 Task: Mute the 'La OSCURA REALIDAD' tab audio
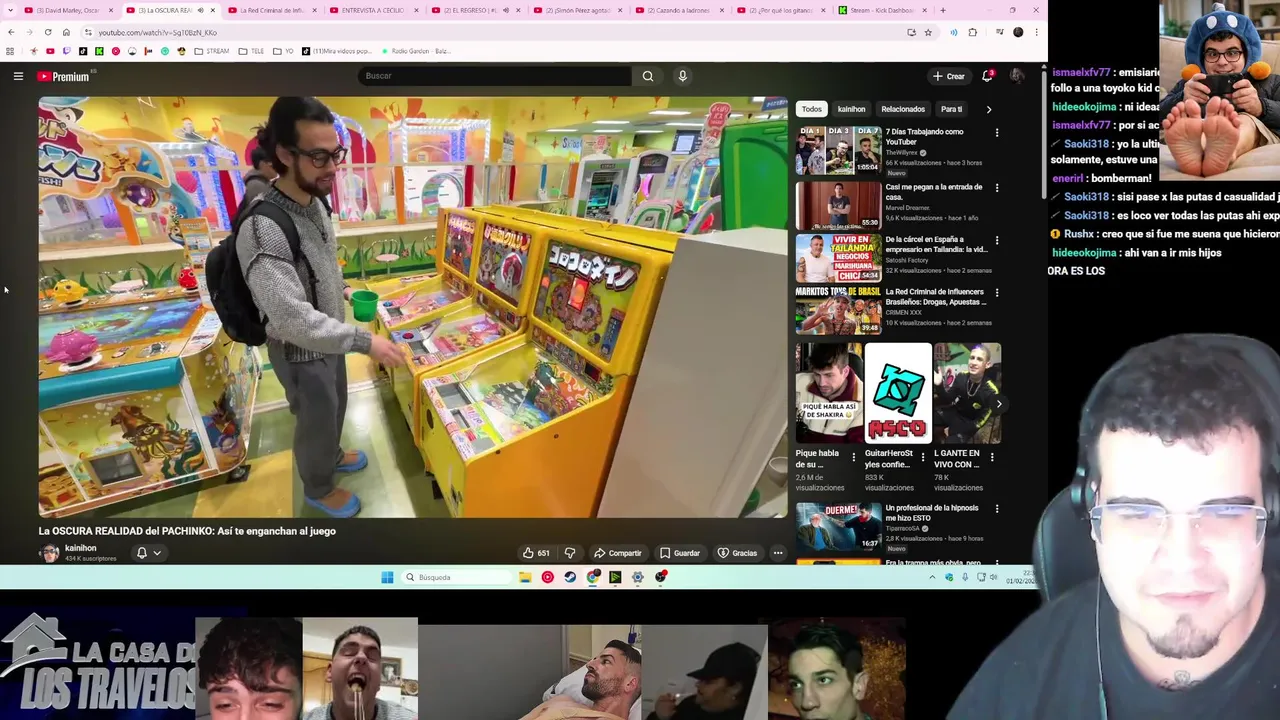200,10
